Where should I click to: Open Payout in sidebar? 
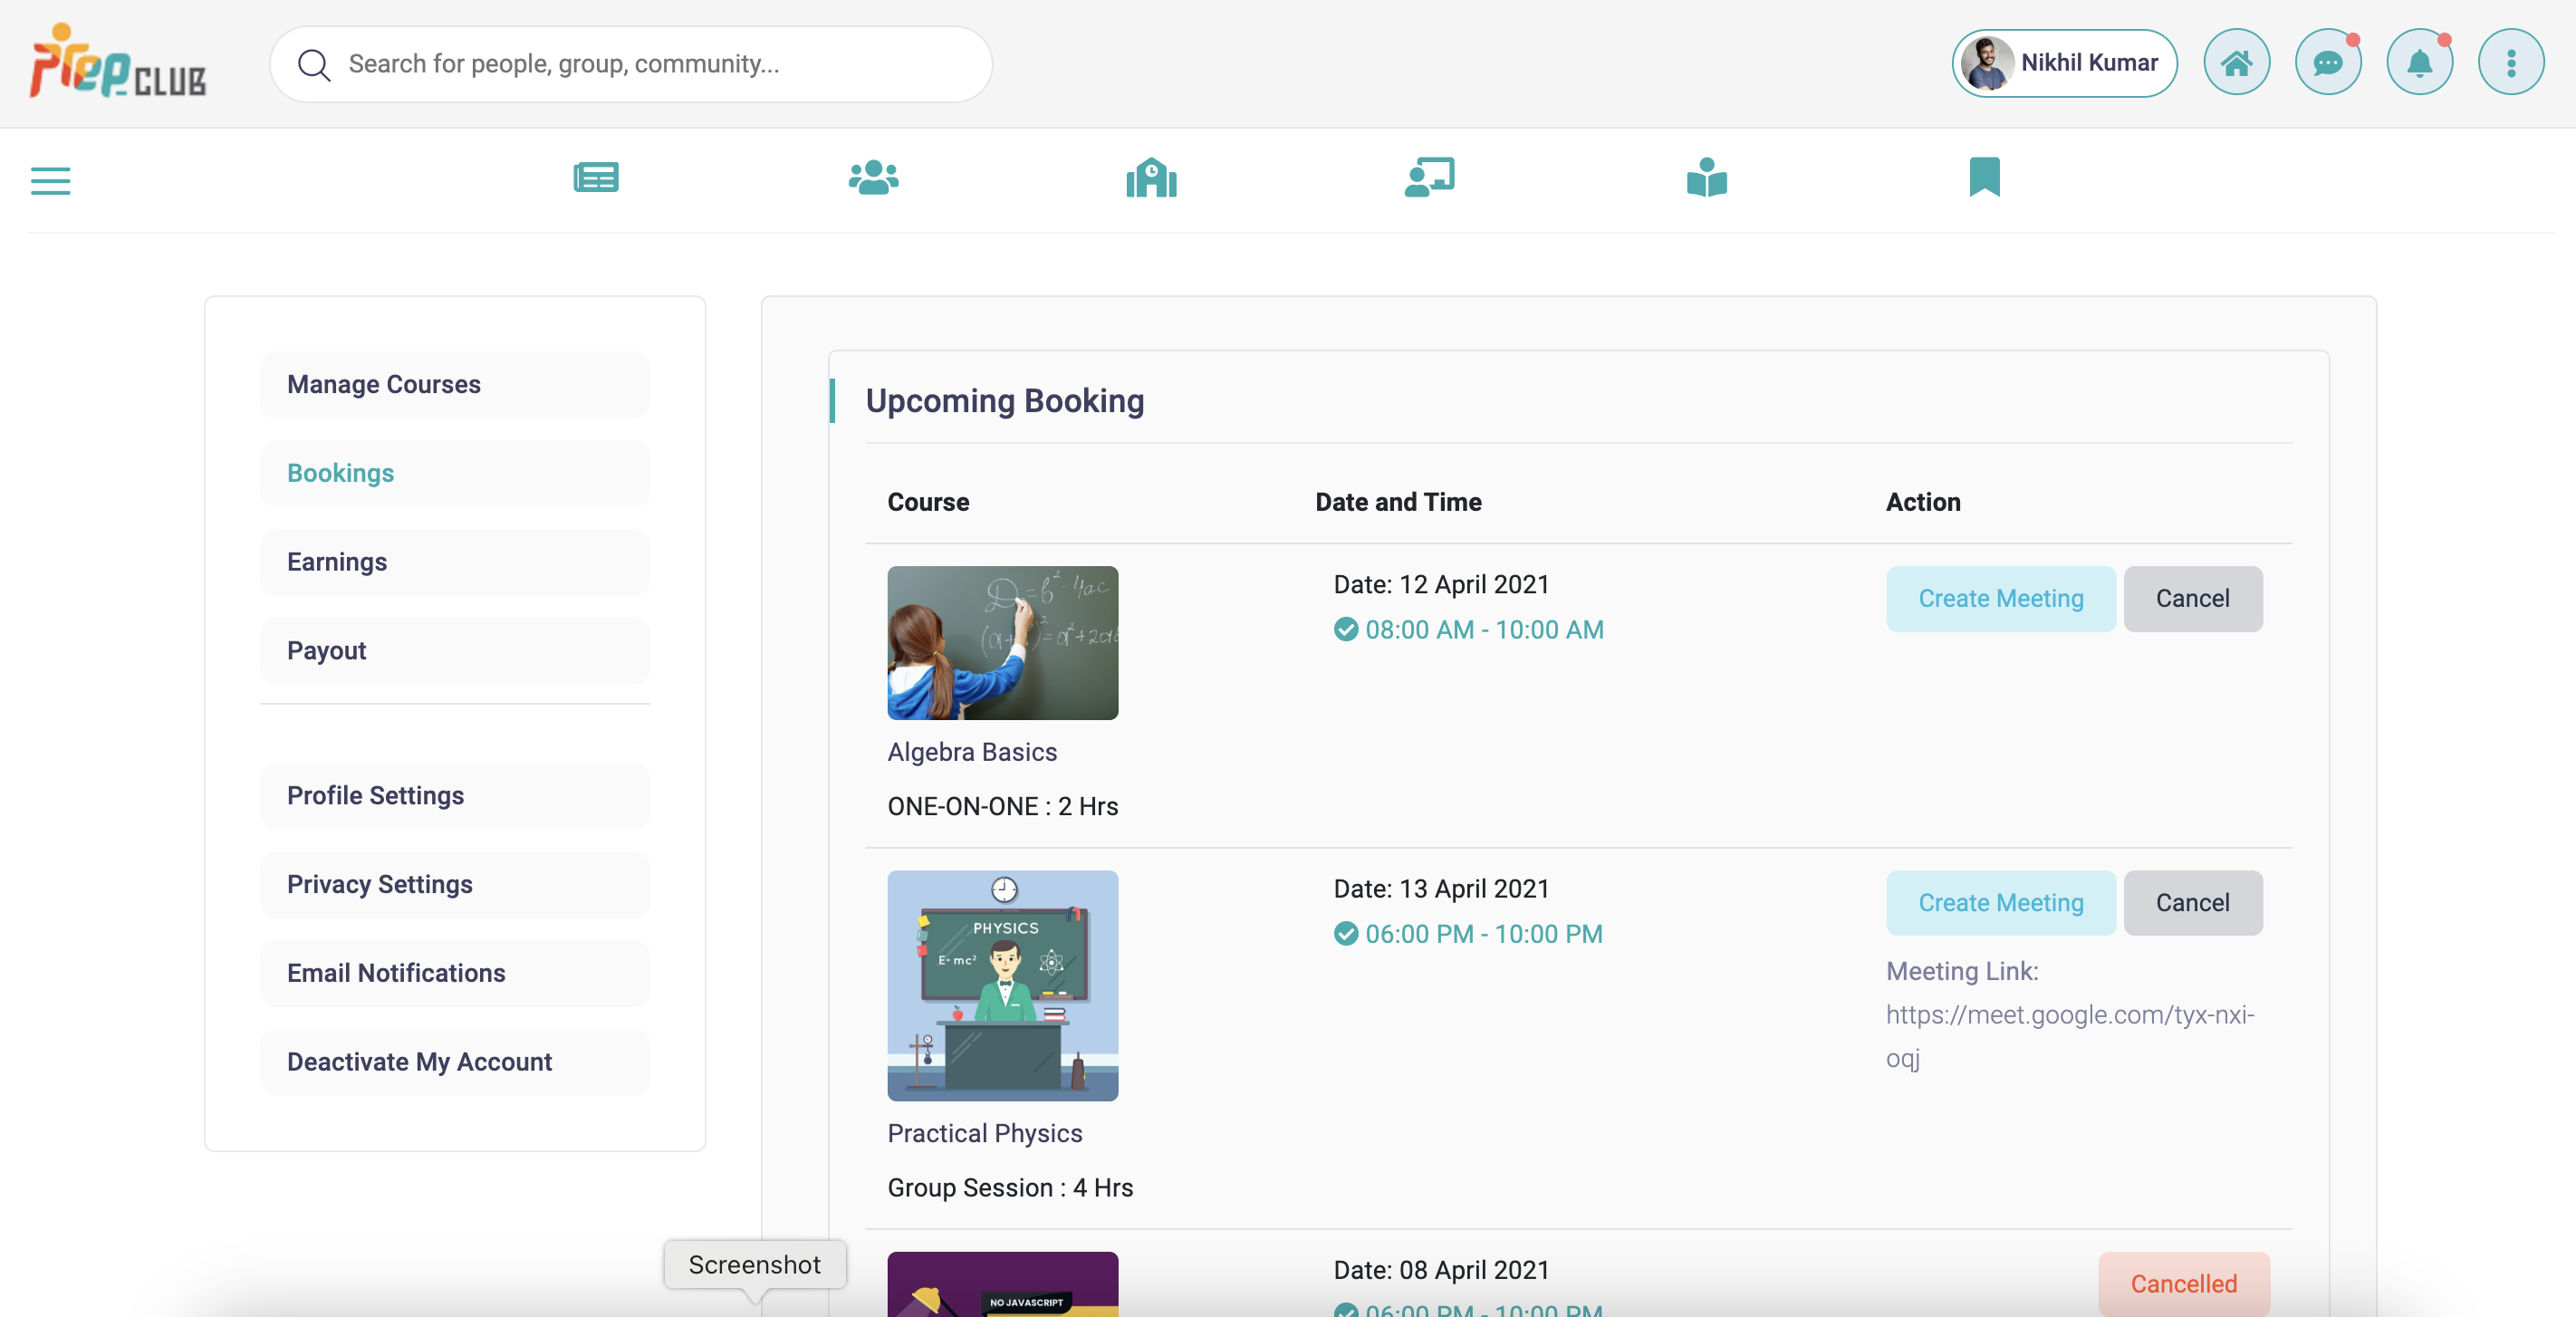click(x=455, y=651)
